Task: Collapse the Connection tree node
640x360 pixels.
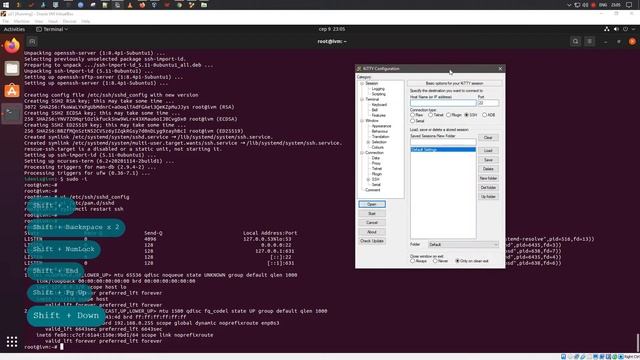Action: (362, 153)
